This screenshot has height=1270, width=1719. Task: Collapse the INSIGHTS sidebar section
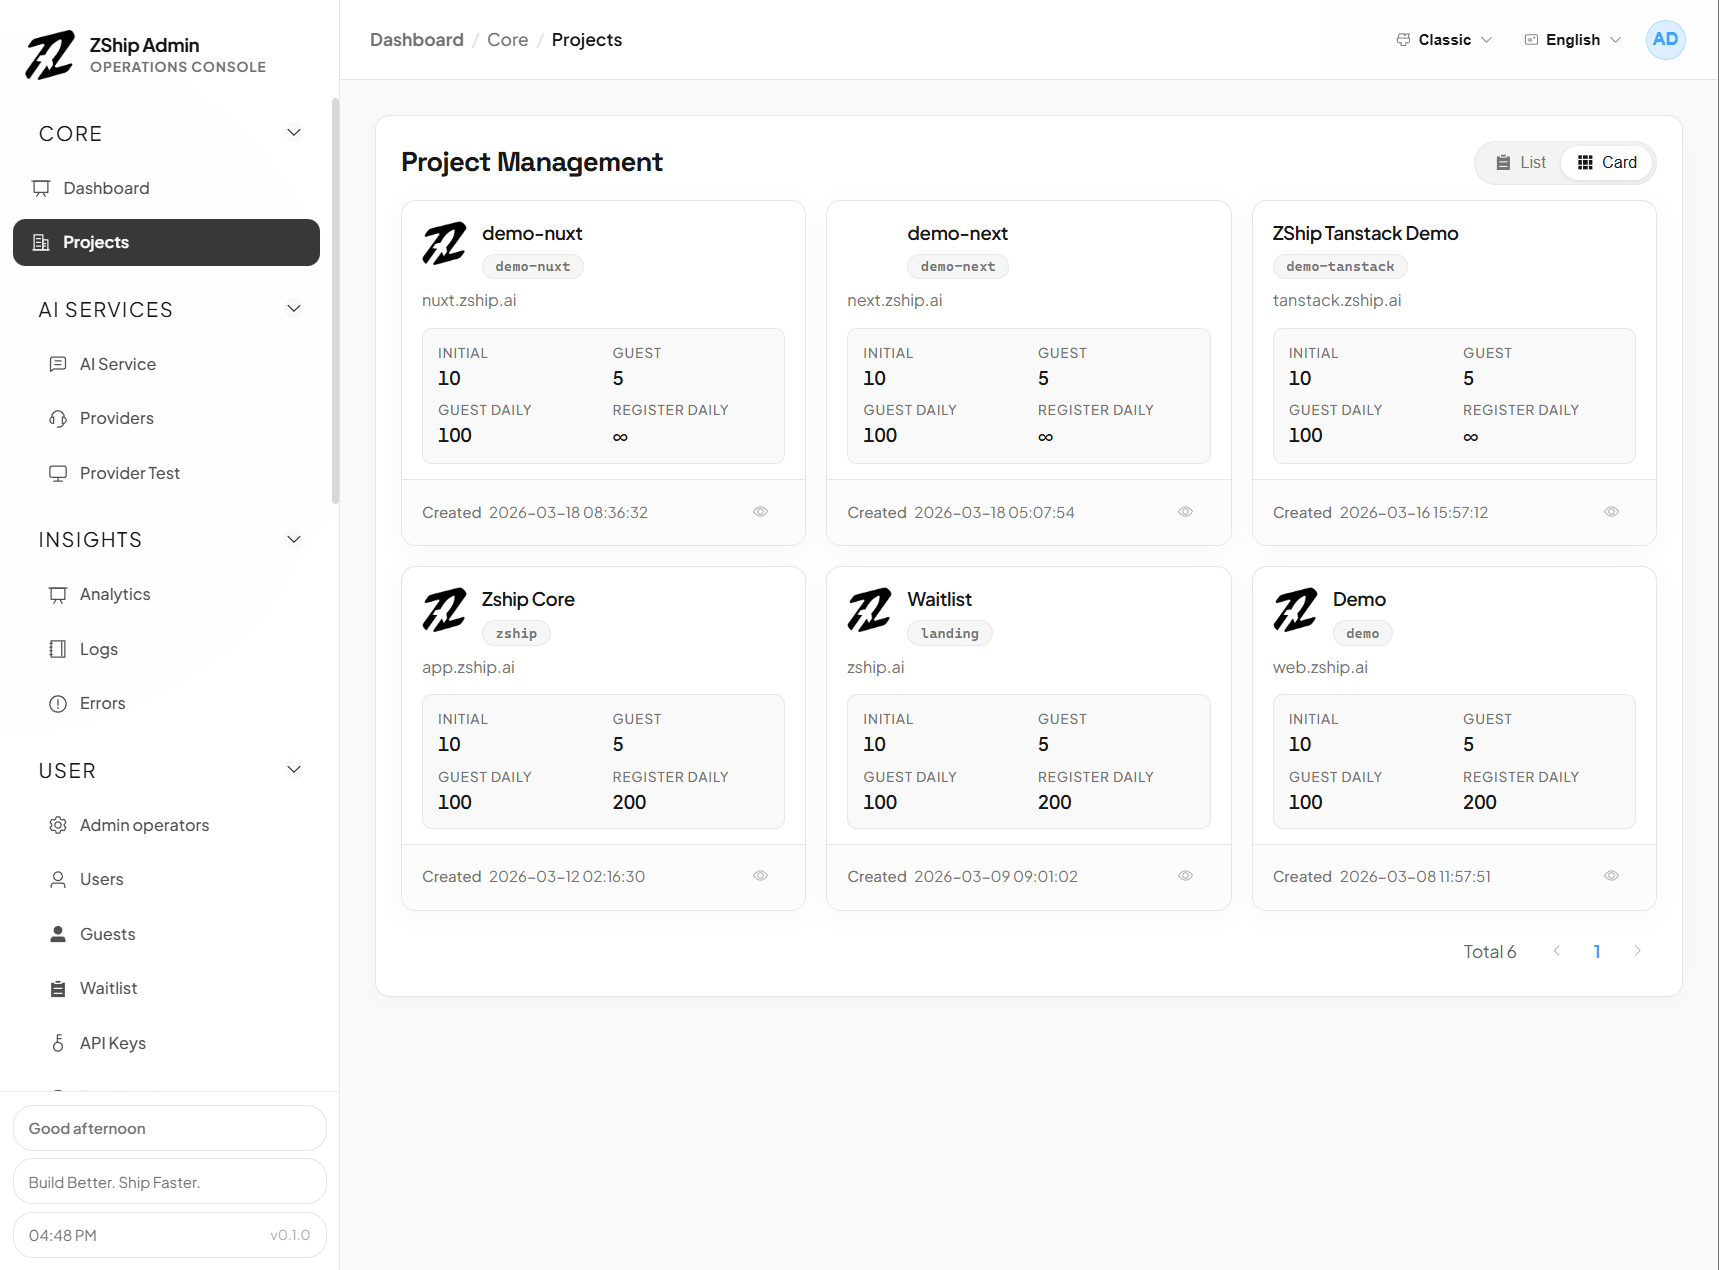click(294, 540)
